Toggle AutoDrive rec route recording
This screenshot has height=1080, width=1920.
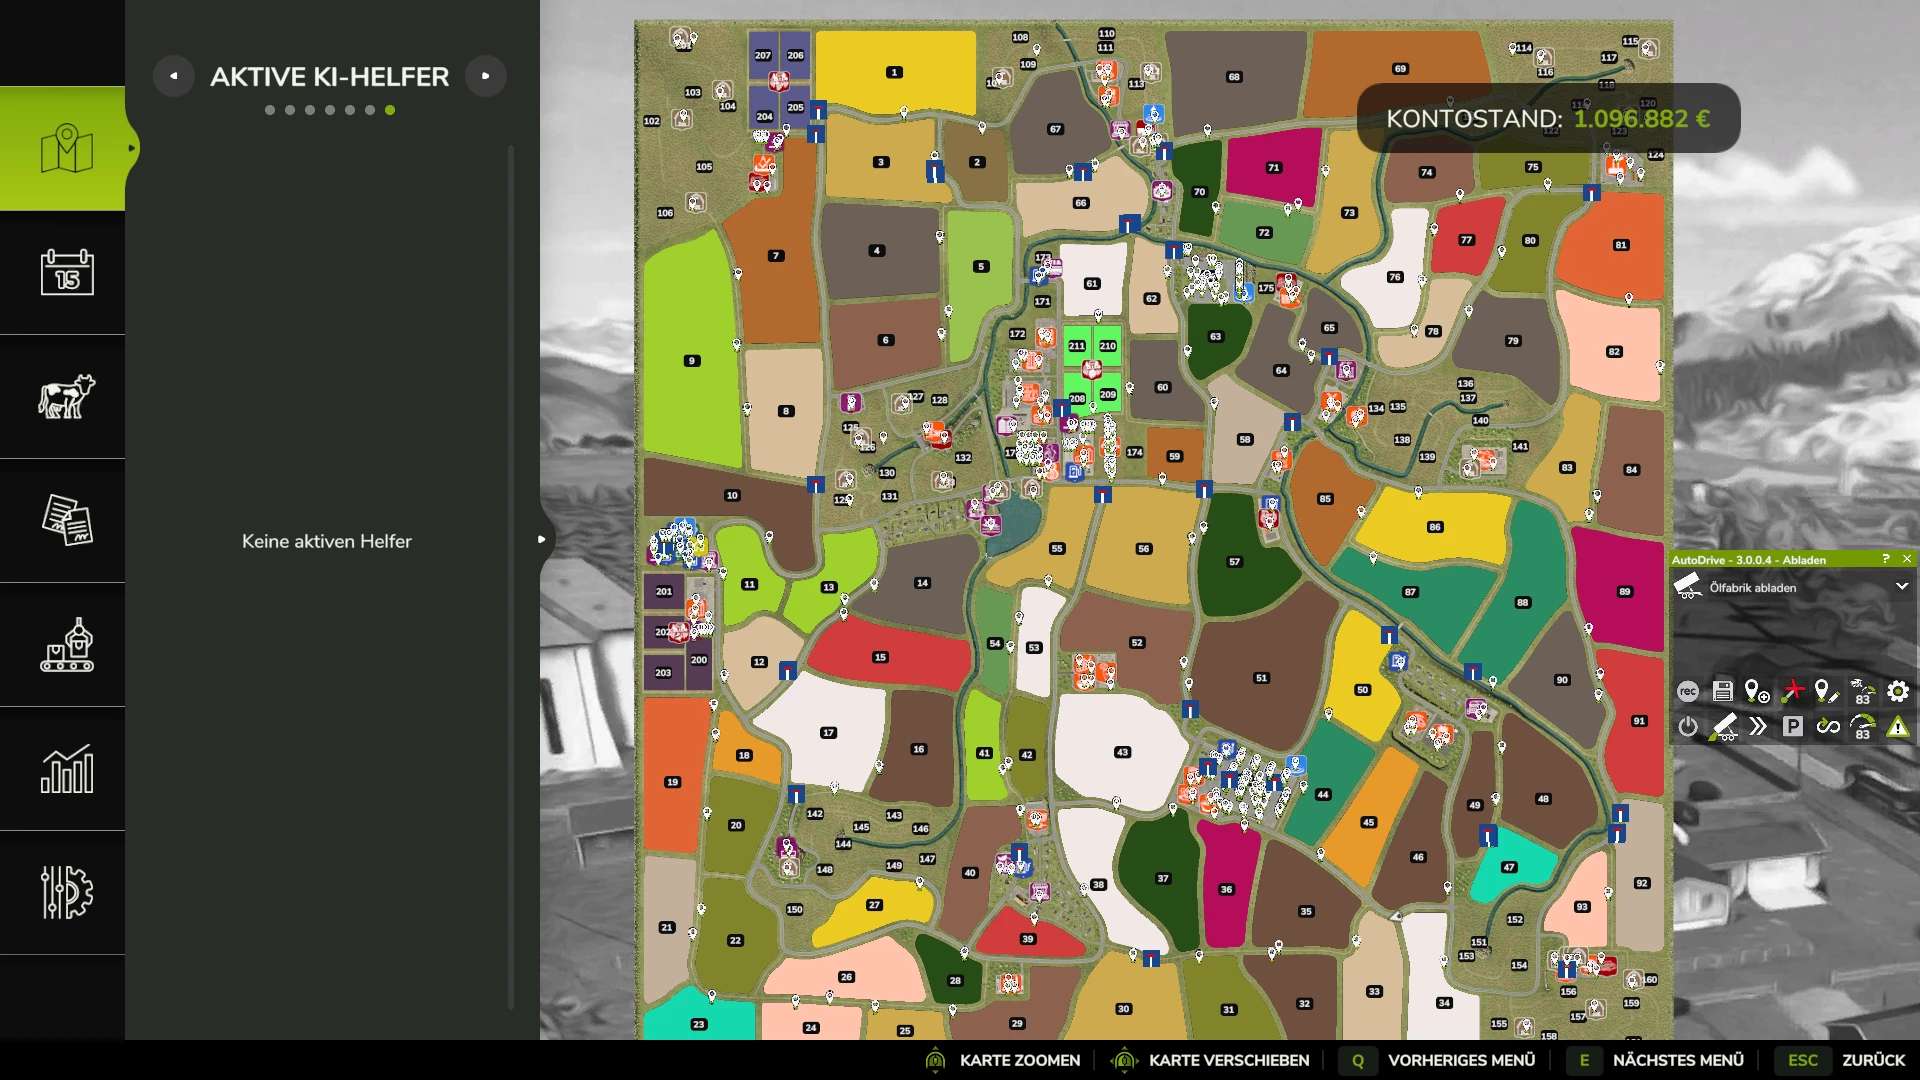point(1688,691)
